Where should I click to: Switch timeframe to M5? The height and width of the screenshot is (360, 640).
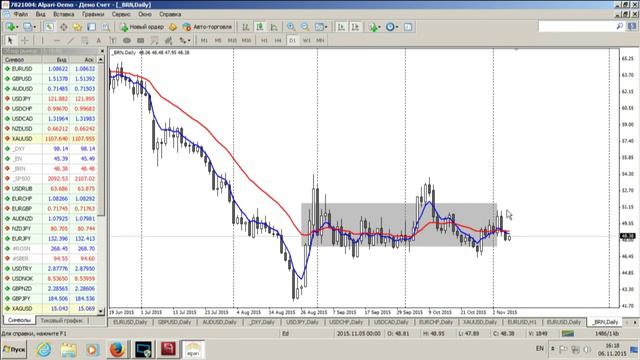click(x=218, y=40)
